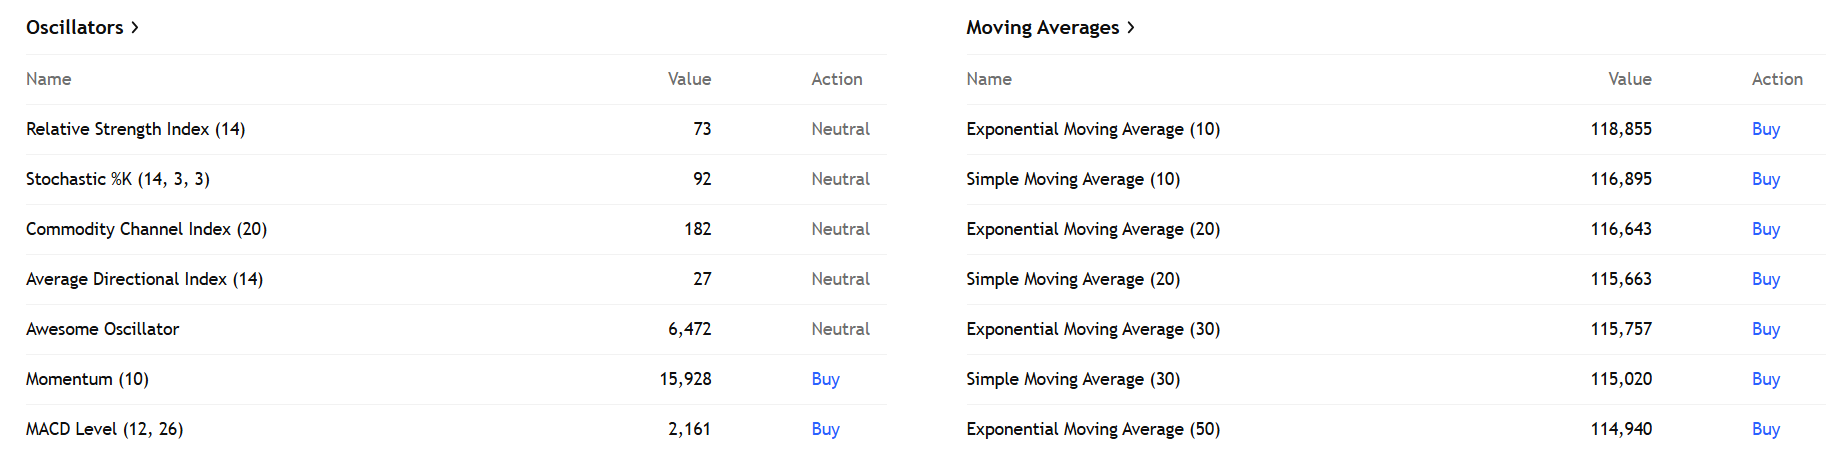Click Average Directional Index (14) name
The height and width of the screenshot is (450, 1826).
[144, 279]
